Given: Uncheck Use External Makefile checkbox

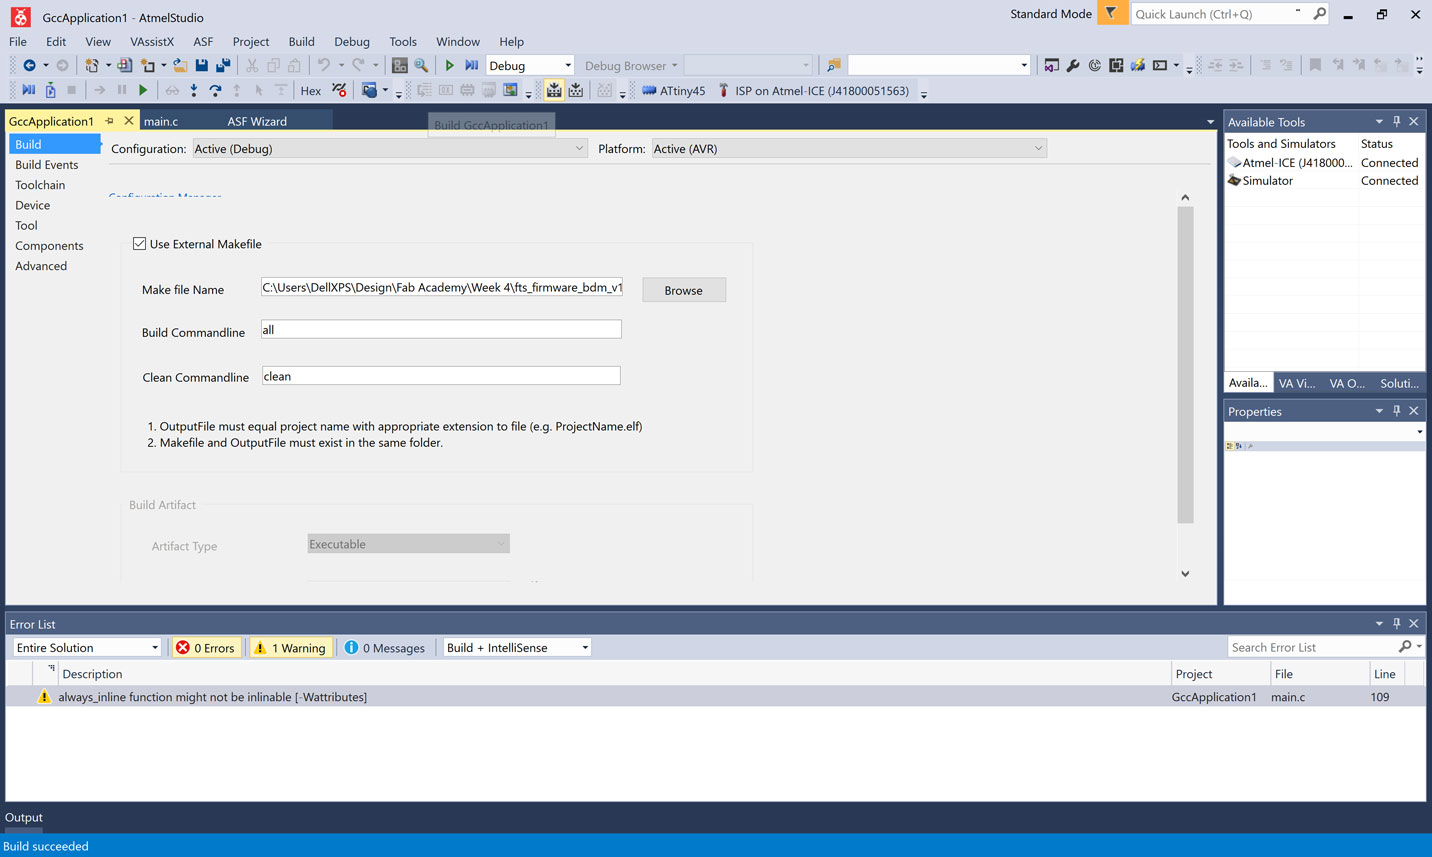Looking at the screenshot, I should [x=140, y=244].
